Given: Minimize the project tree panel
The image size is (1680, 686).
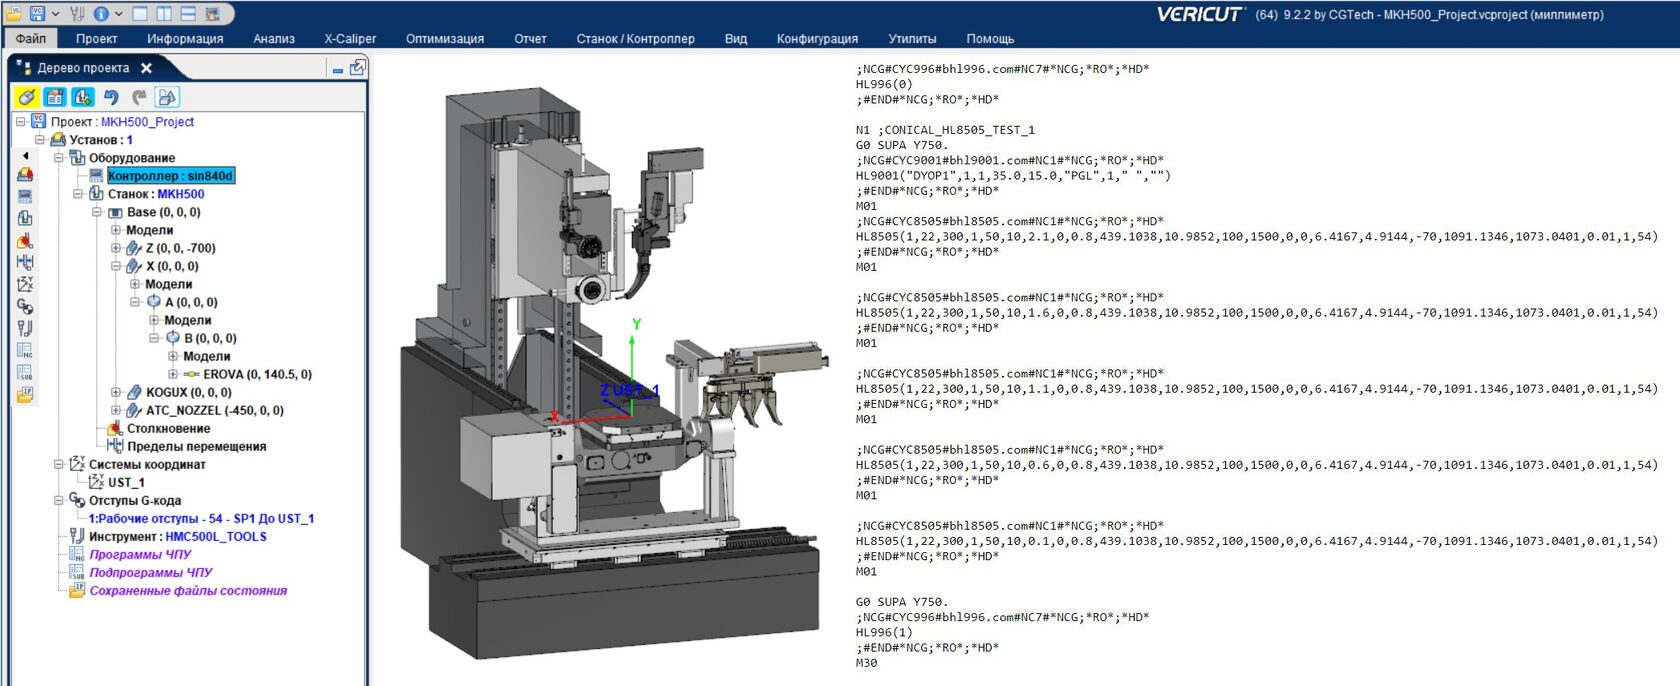Looking at the screenshot, I should point(338,69).
